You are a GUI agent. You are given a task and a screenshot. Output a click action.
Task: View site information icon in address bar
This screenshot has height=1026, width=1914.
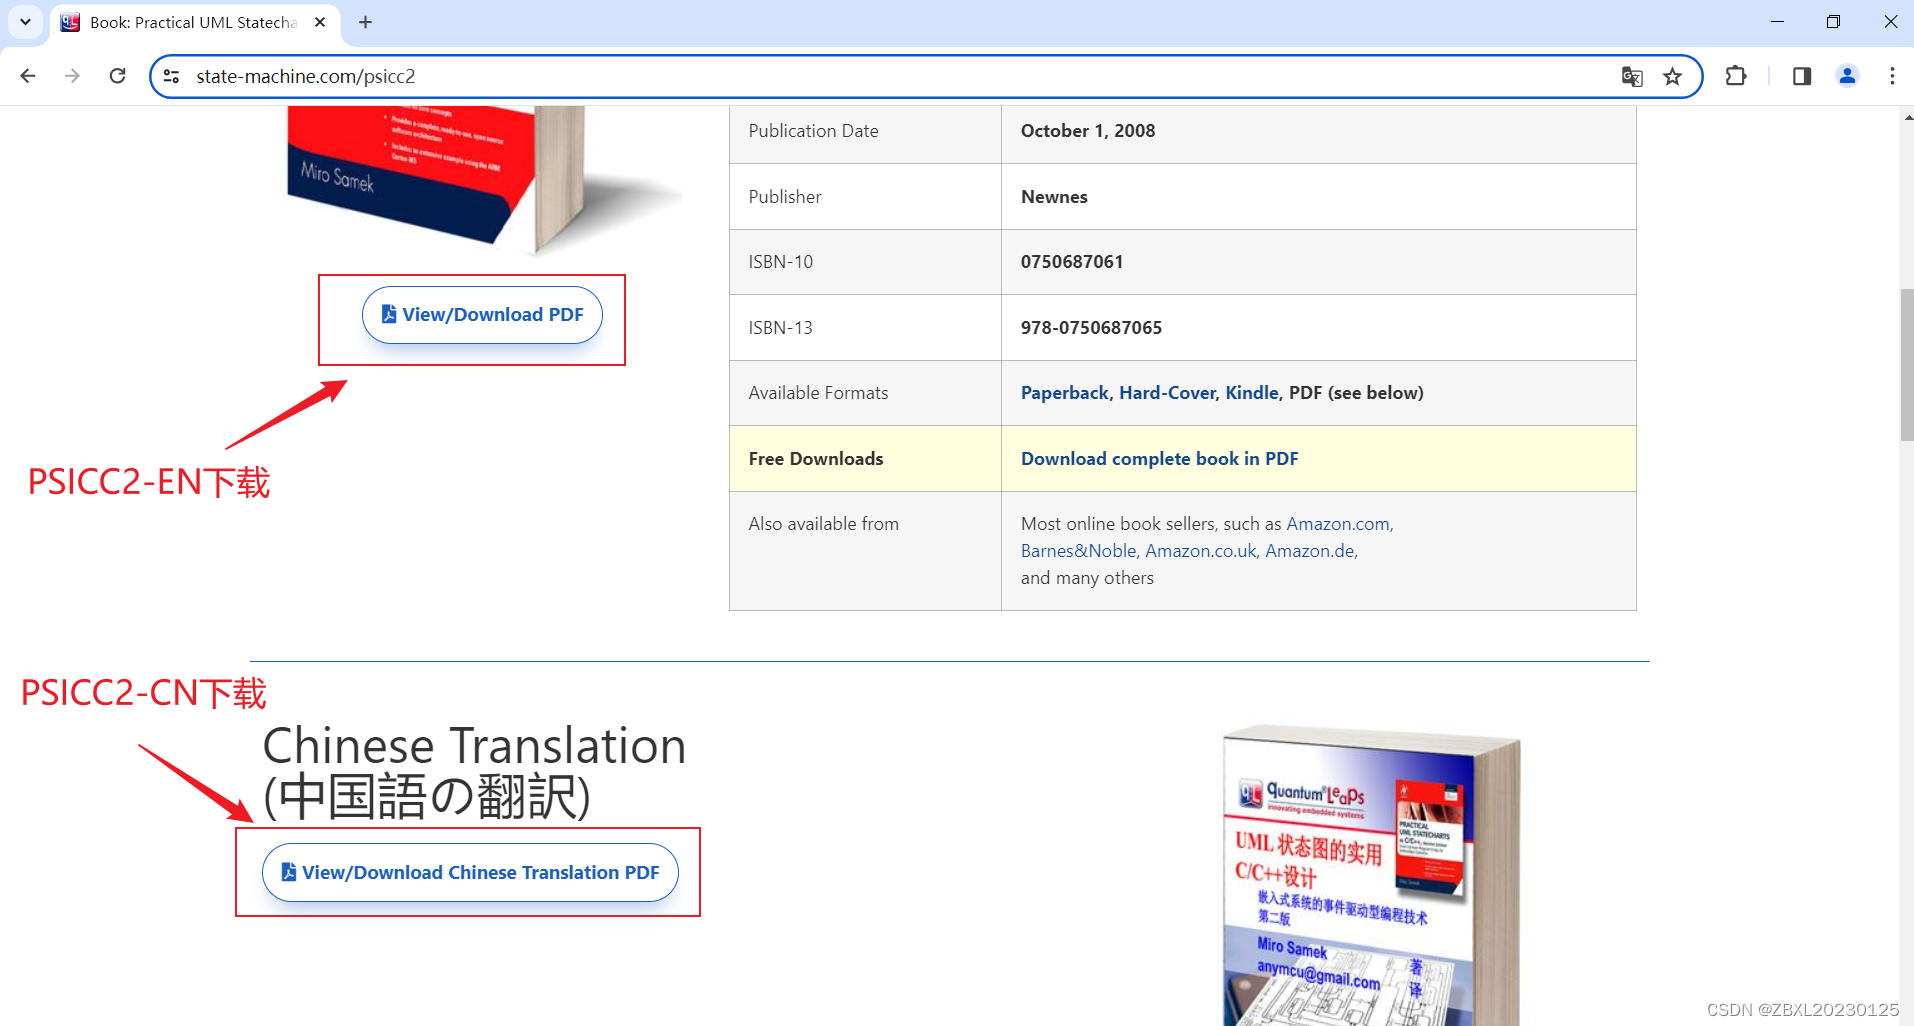coord(172,76)
